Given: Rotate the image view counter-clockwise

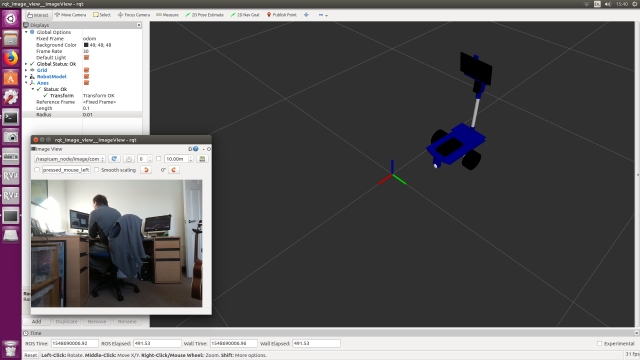Looking at the screenshot, I should click(x=146, y=170).
